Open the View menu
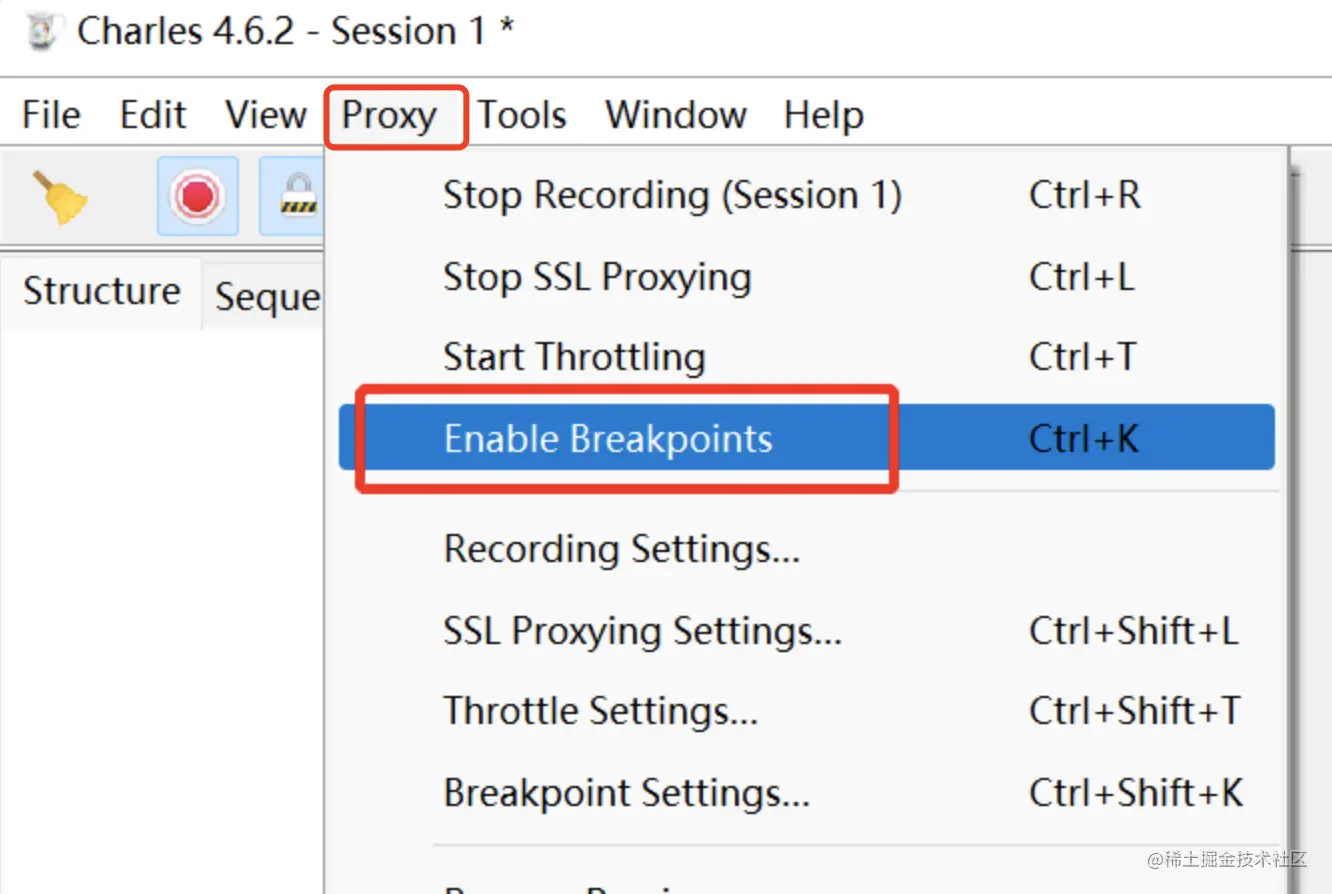 pyautogui.click(x=265, y=115)
